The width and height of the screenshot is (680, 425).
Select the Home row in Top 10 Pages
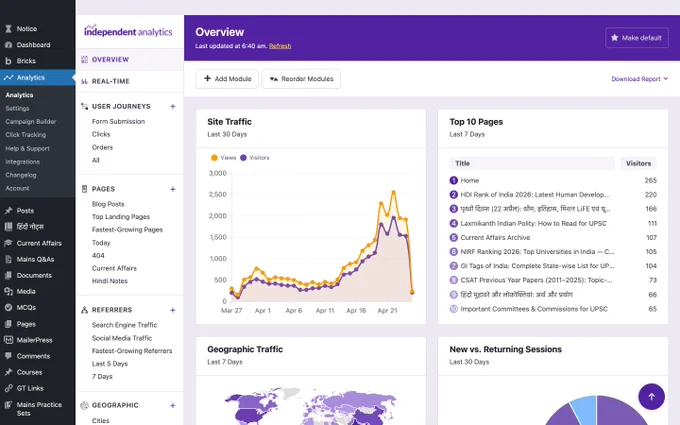click(x=553, y=180)
